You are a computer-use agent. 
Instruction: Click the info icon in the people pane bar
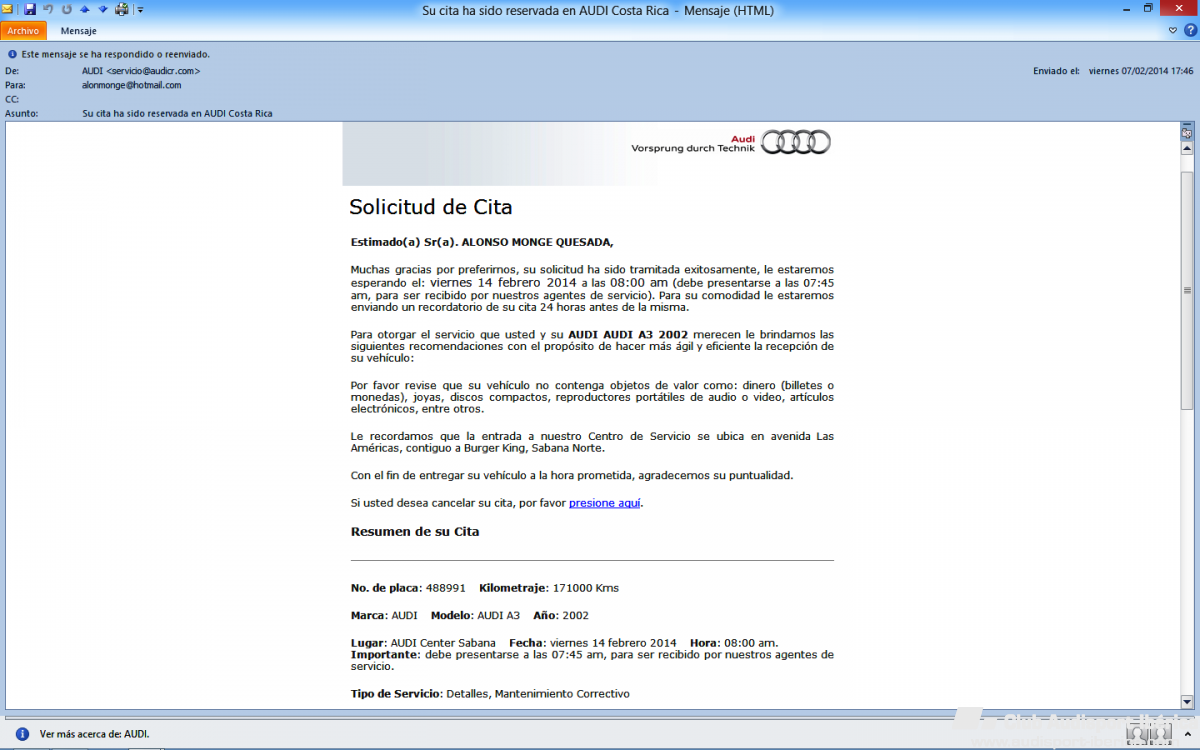click(x=22, y=733)
